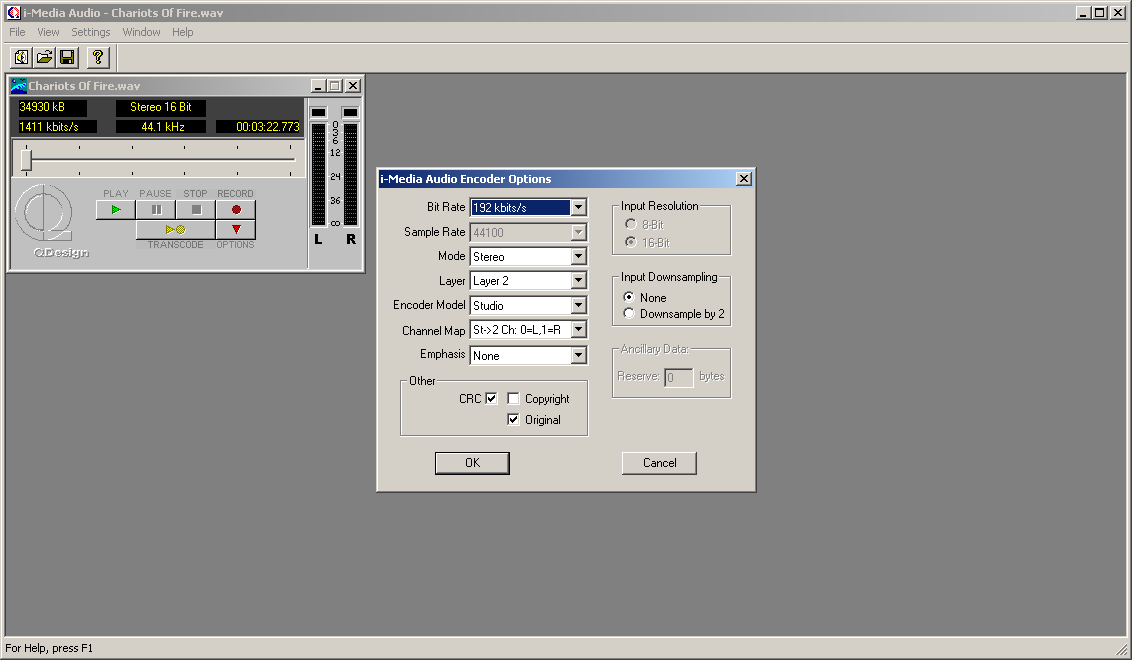The width and height of the screenshot is (1132, 660).
Task: Click the right channel level meter
Action: pos(350,174)
